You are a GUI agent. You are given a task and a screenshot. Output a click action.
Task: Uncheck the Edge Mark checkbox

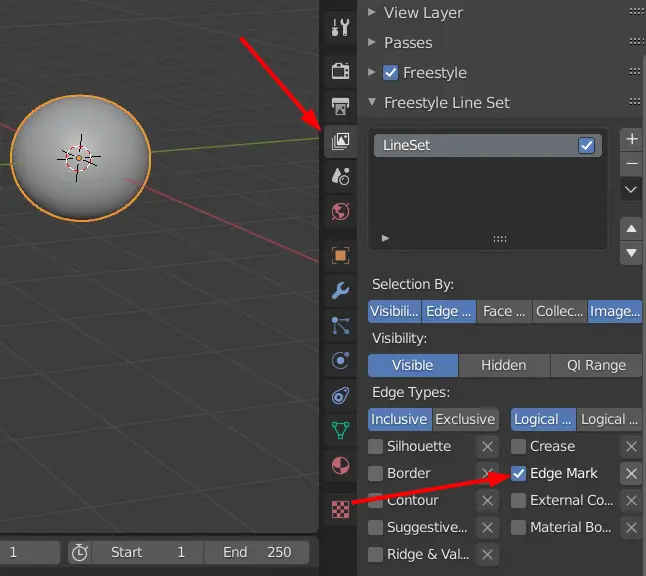518,473
